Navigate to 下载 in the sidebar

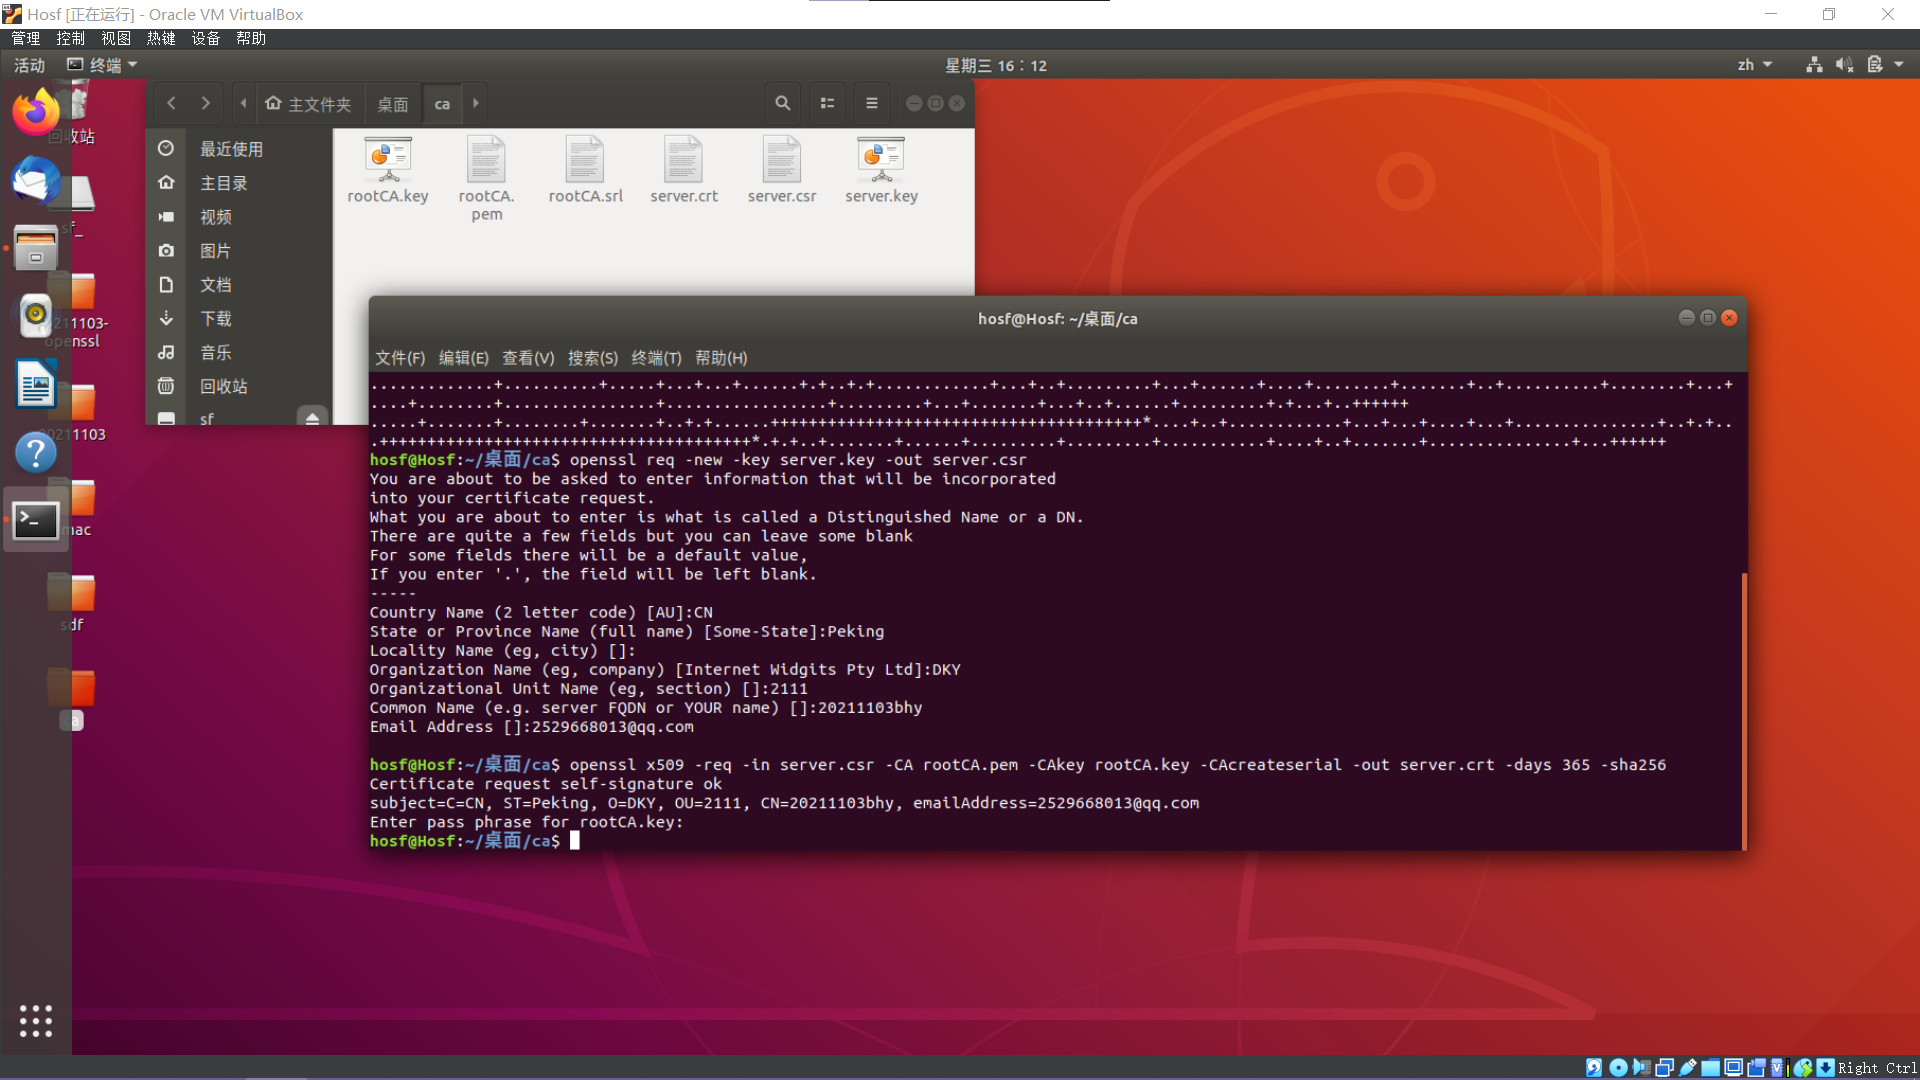(x=216, y=319)
